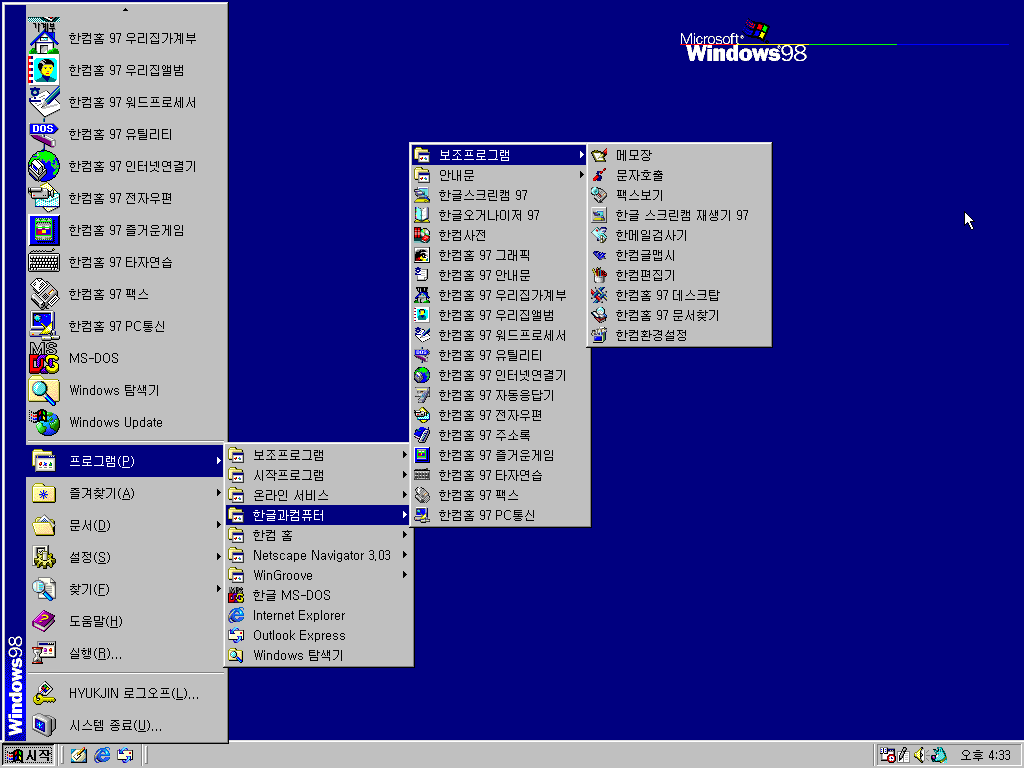Expand 보조프로그램 folder in 한글과컴퓨터 submenu
This screenshot has width=1024, height=768.
[x=500, y=155]
